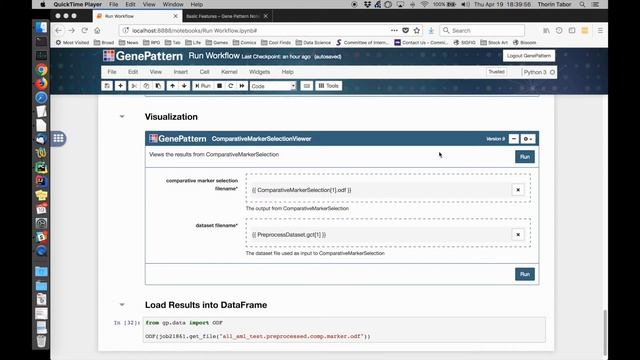Restart and run all with the fast-forward icon

coord(242,86)
